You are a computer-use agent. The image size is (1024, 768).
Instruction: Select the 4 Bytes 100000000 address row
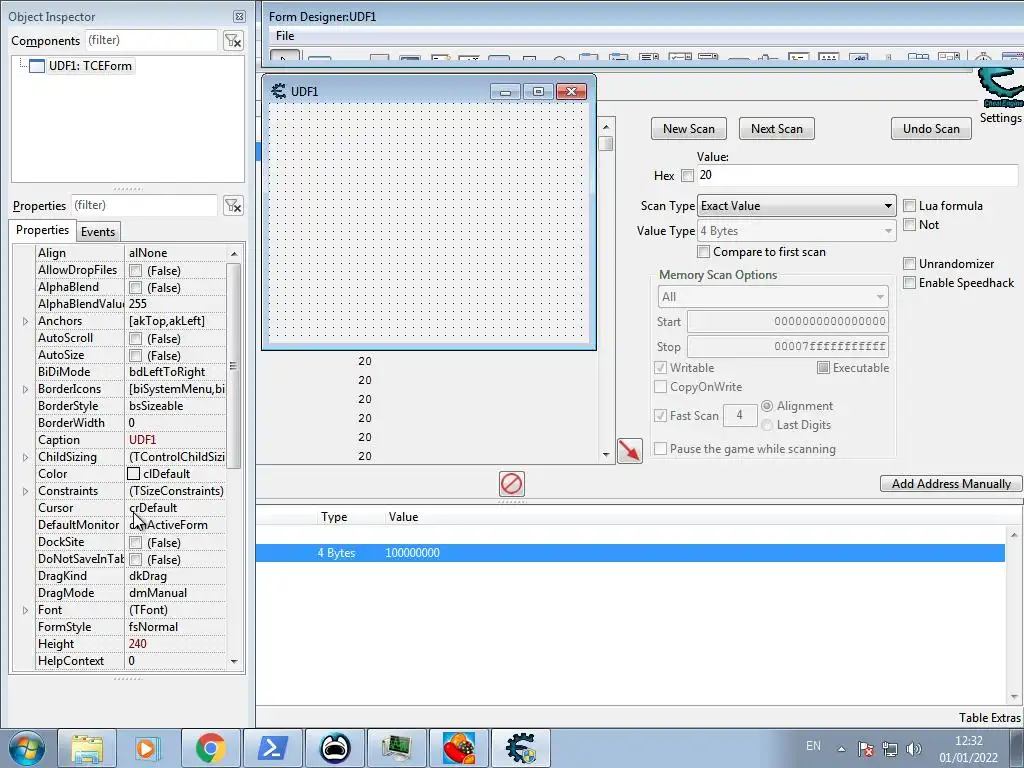point(630,552)
